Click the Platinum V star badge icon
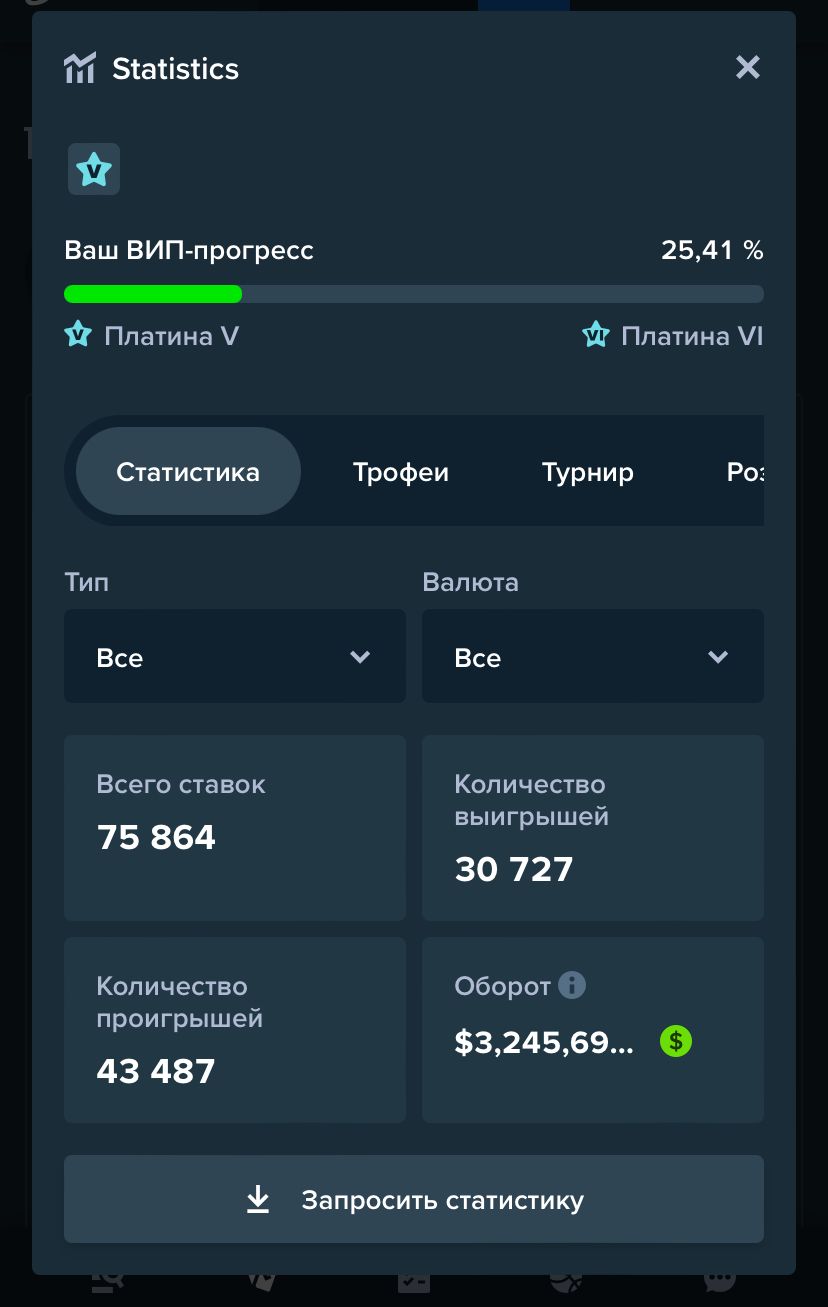Image resolution: width=828 pixels, height=1307 pixels. (94, 169)
